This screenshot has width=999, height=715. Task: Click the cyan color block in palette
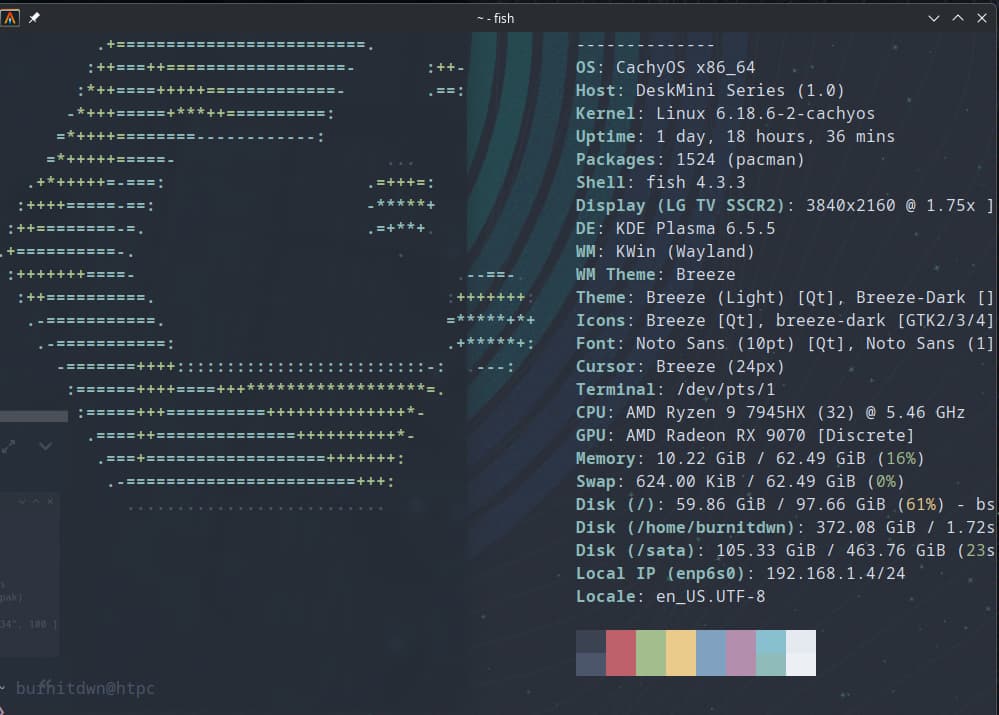pos(771,653)
